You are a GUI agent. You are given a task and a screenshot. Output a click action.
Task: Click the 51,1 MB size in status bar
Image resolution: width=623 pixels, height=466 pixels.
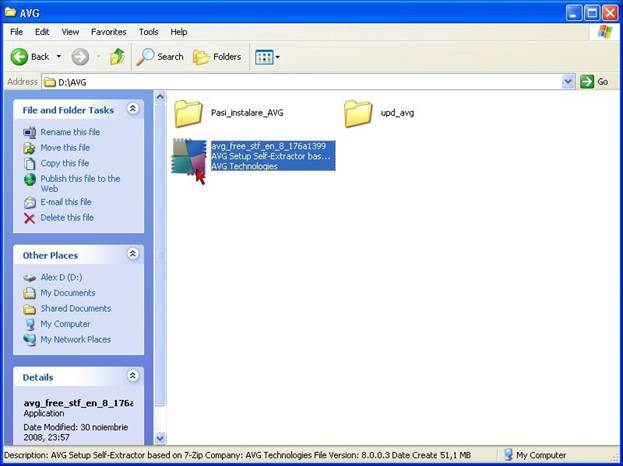(456, 455)
